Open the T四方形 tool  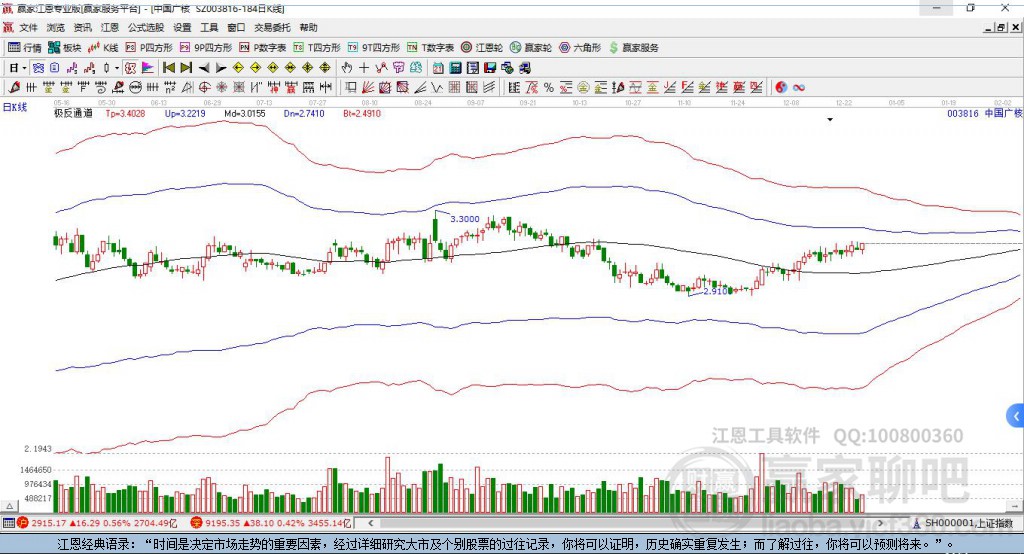coord(317,48)
